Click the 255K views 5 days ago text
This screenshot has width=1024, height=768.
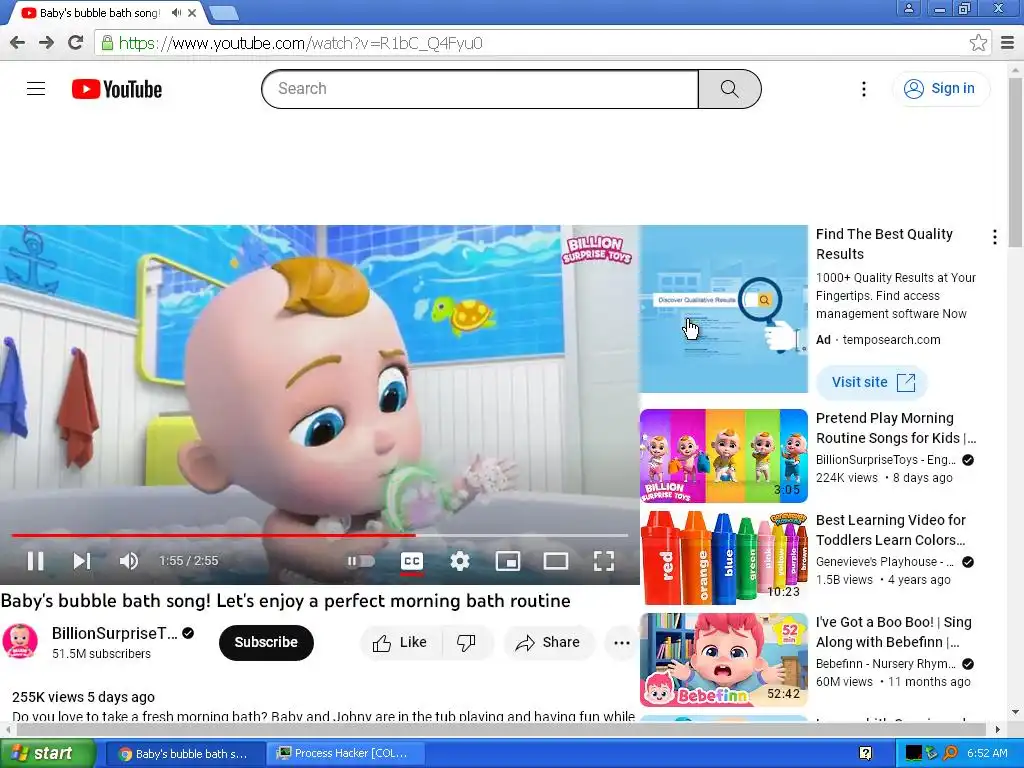[84, 697]
